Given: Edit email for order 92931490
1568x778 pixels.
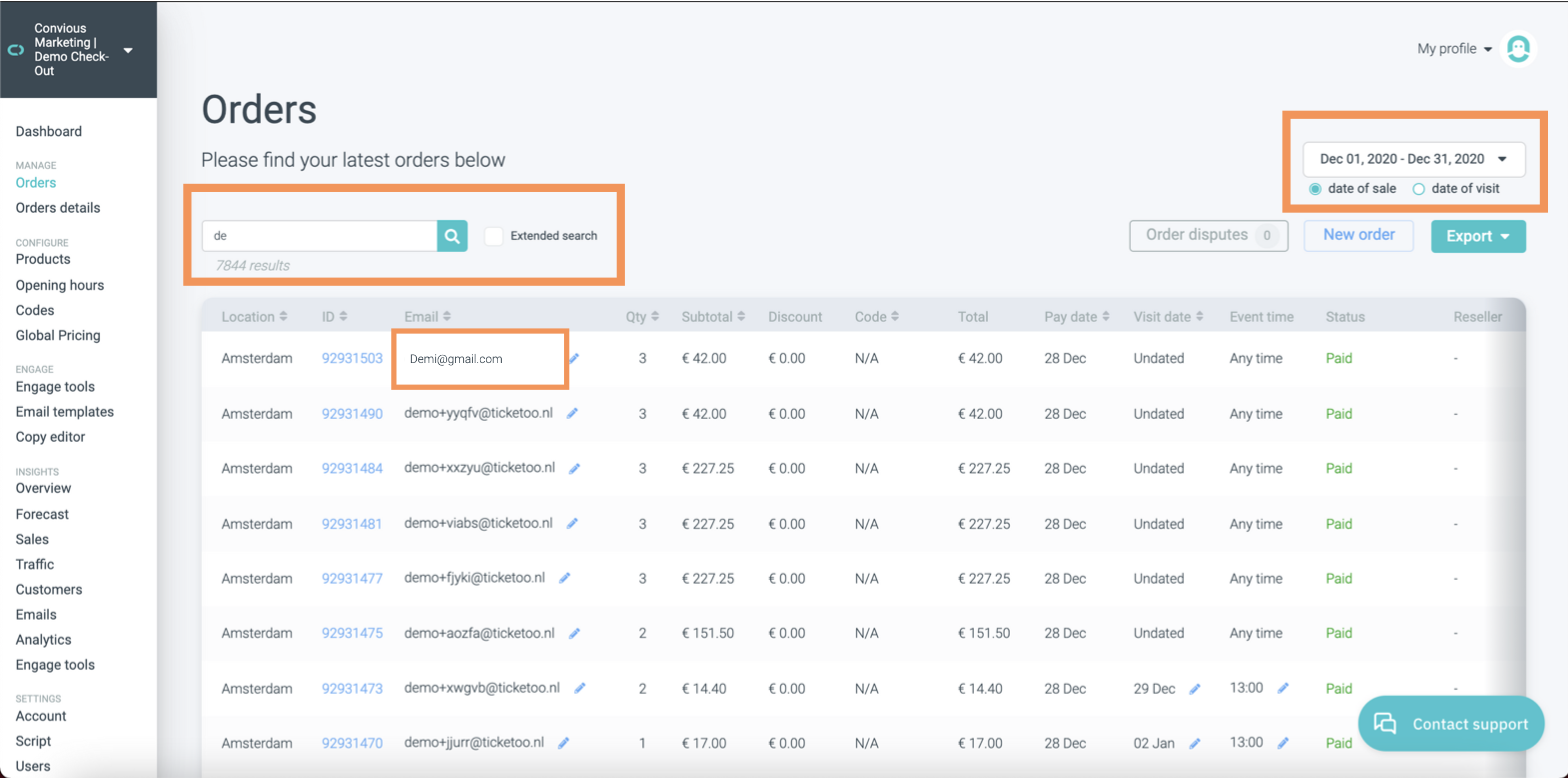Looking at the screenshot, I should [573, 413].
